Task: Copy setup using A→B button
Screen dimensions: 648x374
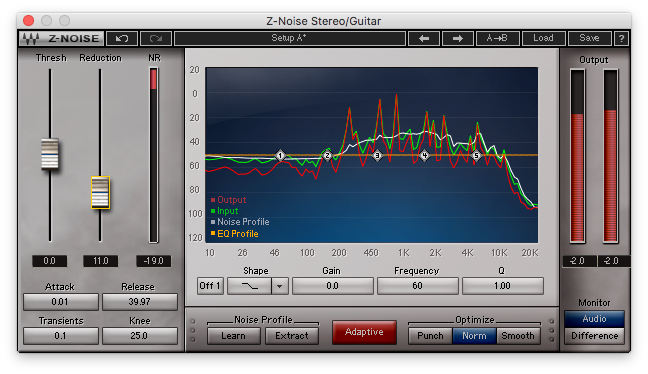Action: (x=497, y=38)
